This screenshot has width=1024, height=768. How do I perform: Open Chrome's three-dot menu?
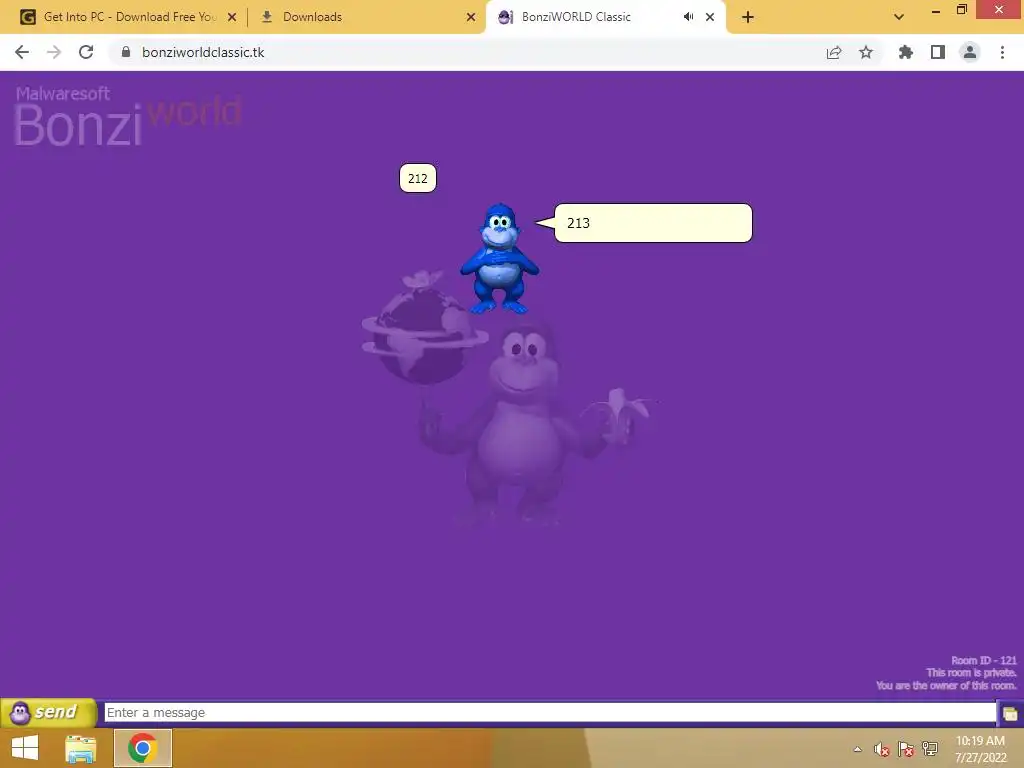click(1002, 52)
